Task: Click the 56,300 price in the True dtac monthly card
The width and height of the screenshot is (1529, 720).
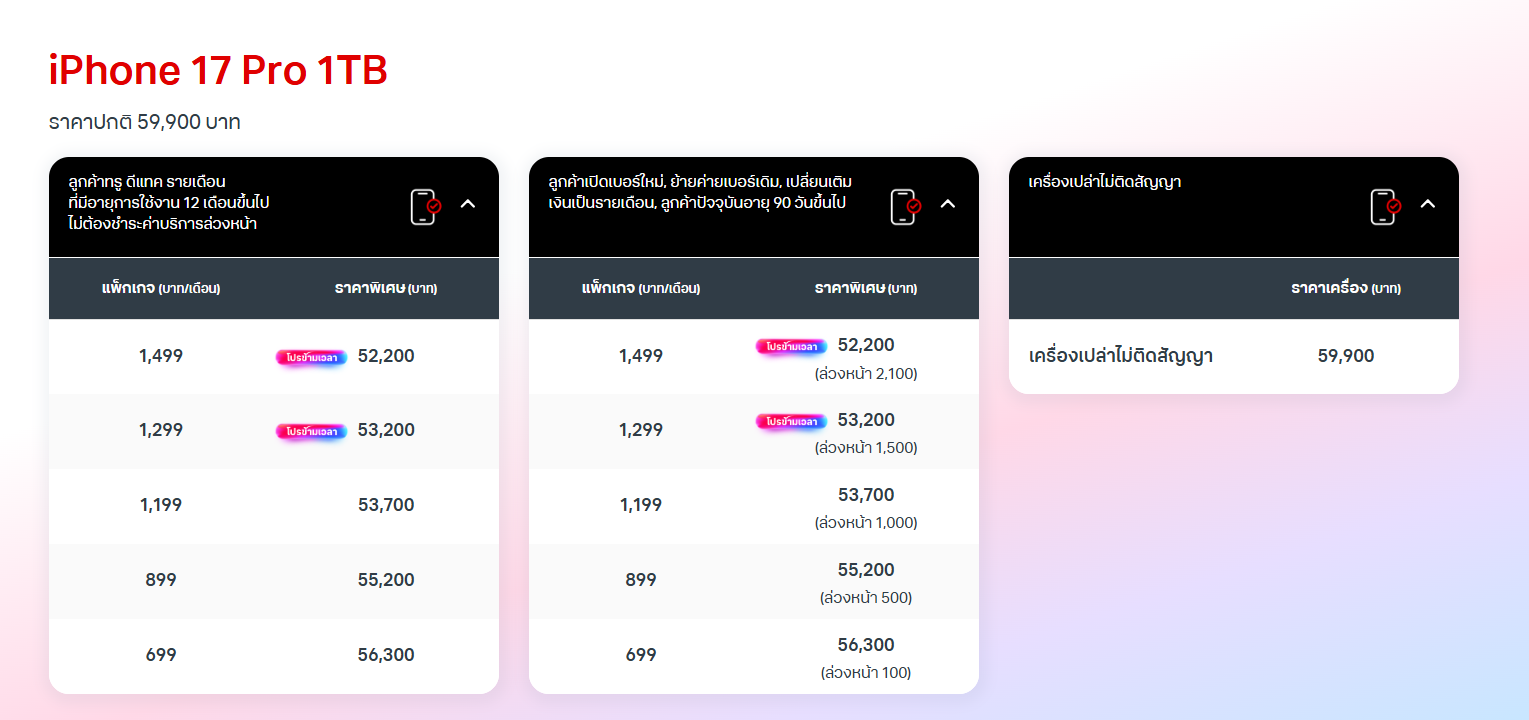Action: pos(386,655)
